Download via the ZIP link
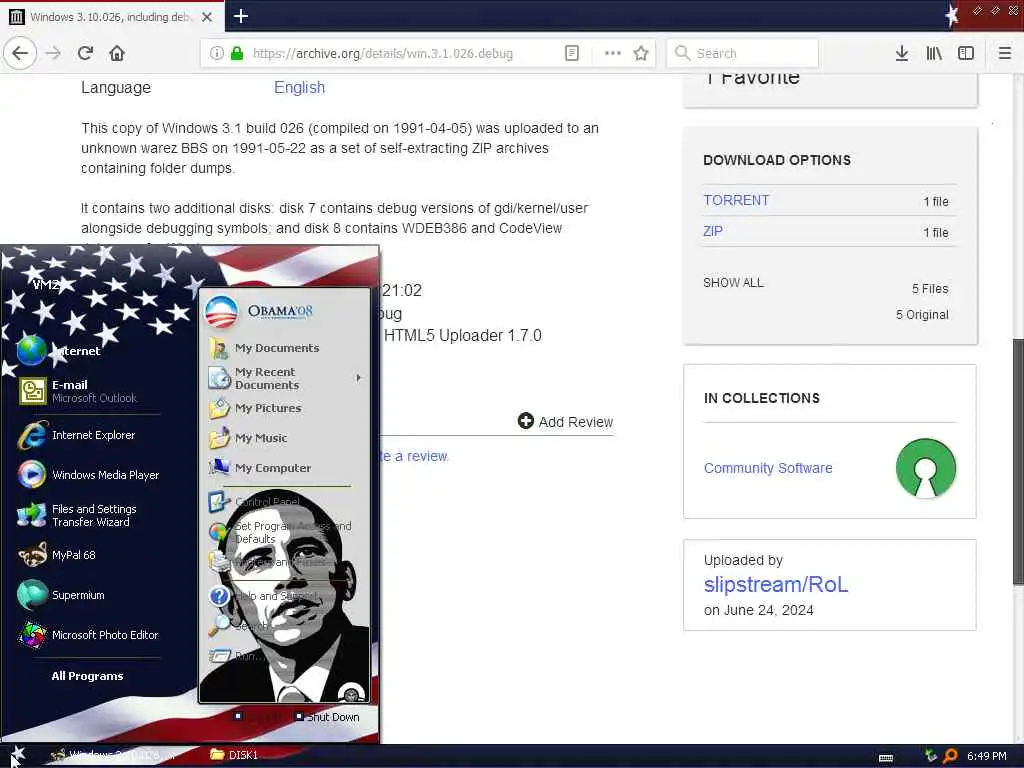The image size is (1024, 768). pos(712,231)
